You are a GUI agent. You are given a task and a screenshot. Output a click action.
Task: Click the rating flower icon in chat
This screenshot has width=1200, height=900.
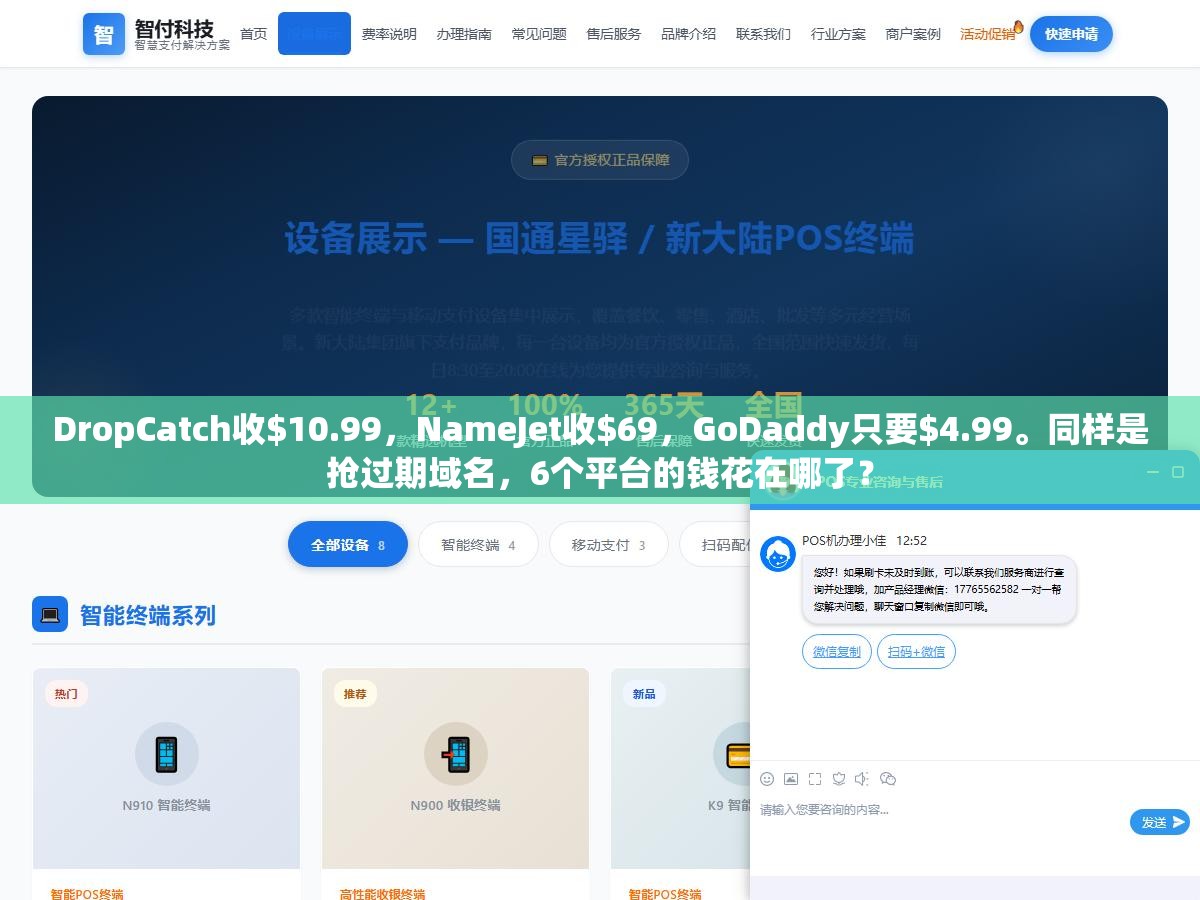point(839,779)
